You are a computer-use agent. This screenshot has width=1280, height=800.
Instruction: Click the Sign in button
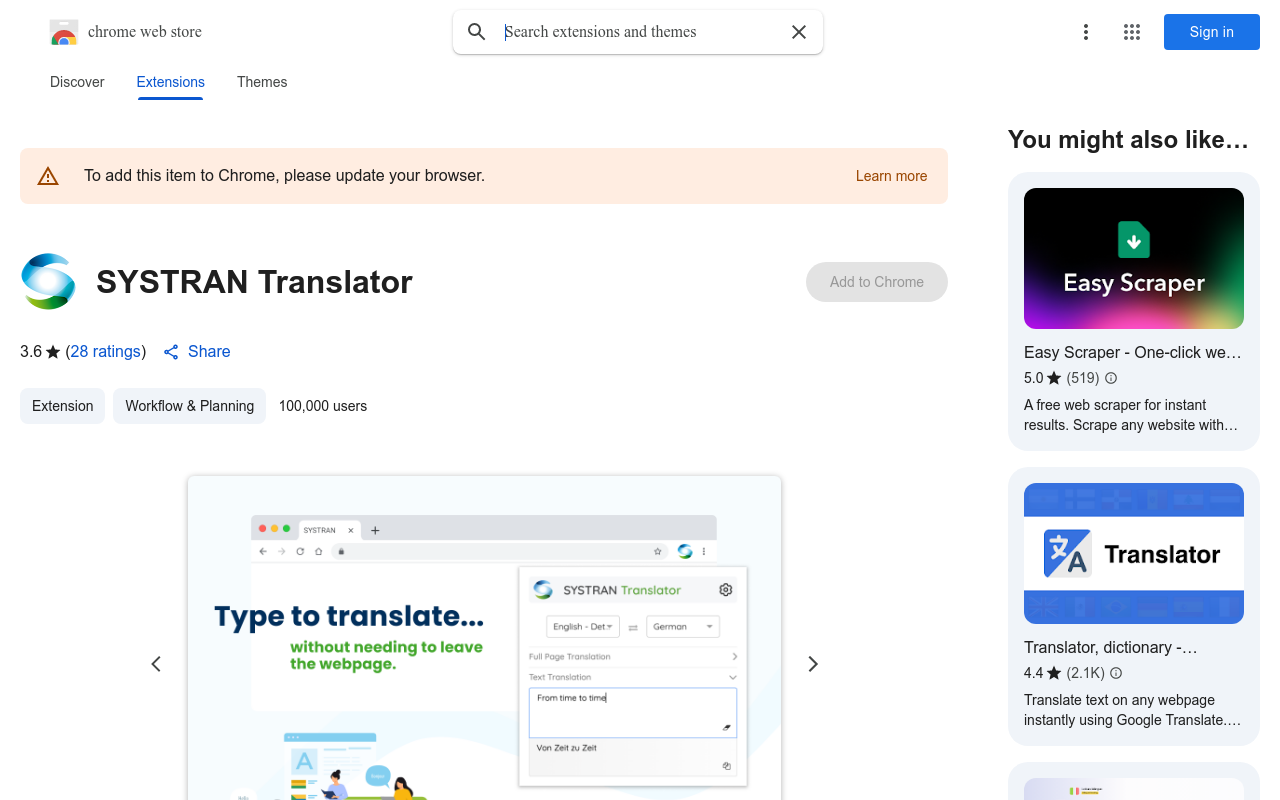pos(1212,32)
